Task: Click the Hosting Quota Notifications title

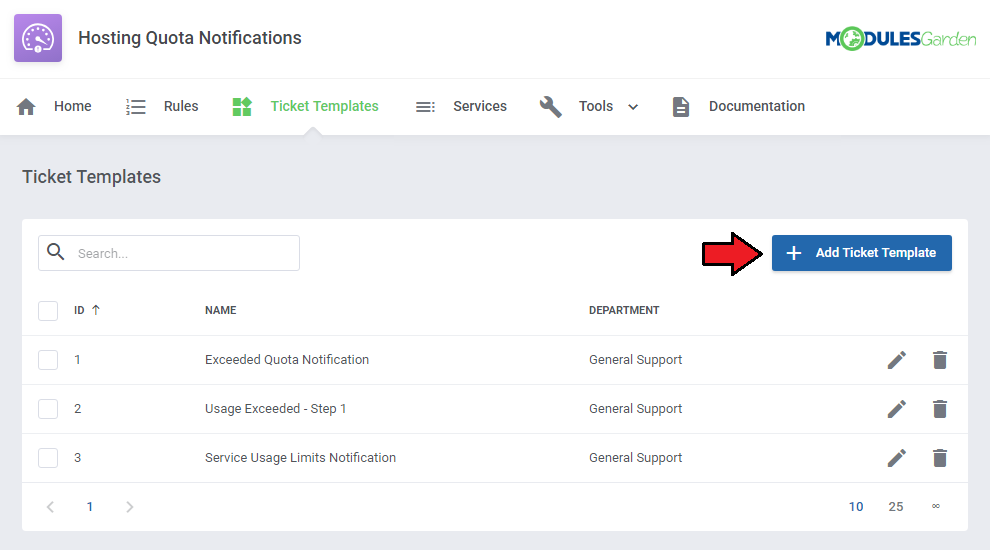Action: 189,38
